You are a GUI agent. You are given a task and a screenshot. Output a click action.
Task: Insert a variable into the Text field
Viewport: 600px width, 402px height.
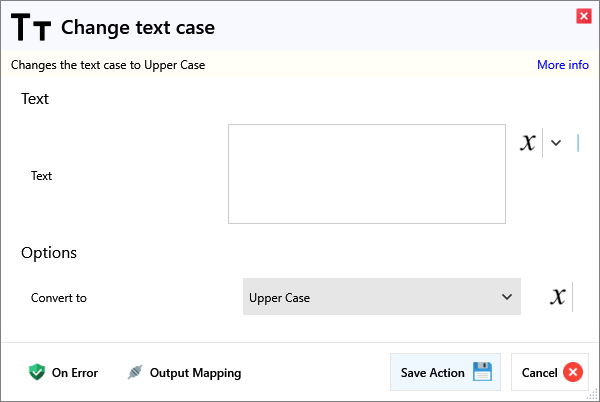(528, 143)
